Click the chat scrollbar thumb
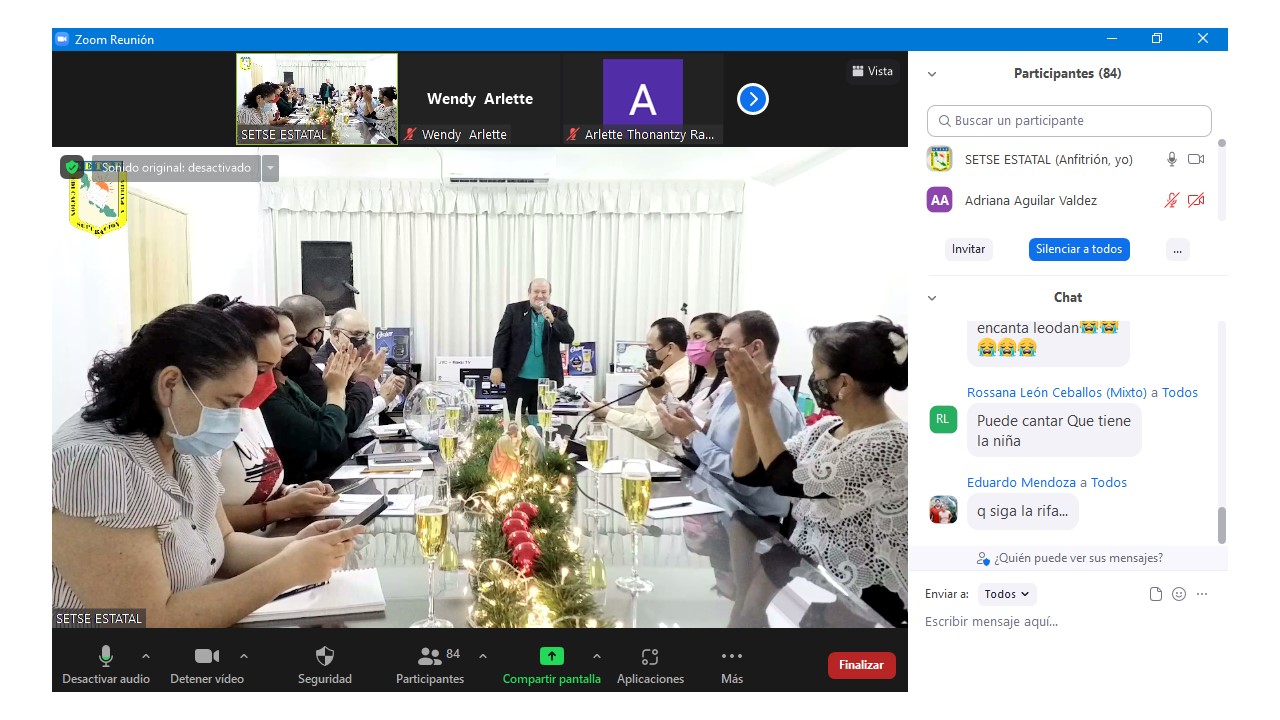Screen dimensions: 1280x720 point(1221,525)
